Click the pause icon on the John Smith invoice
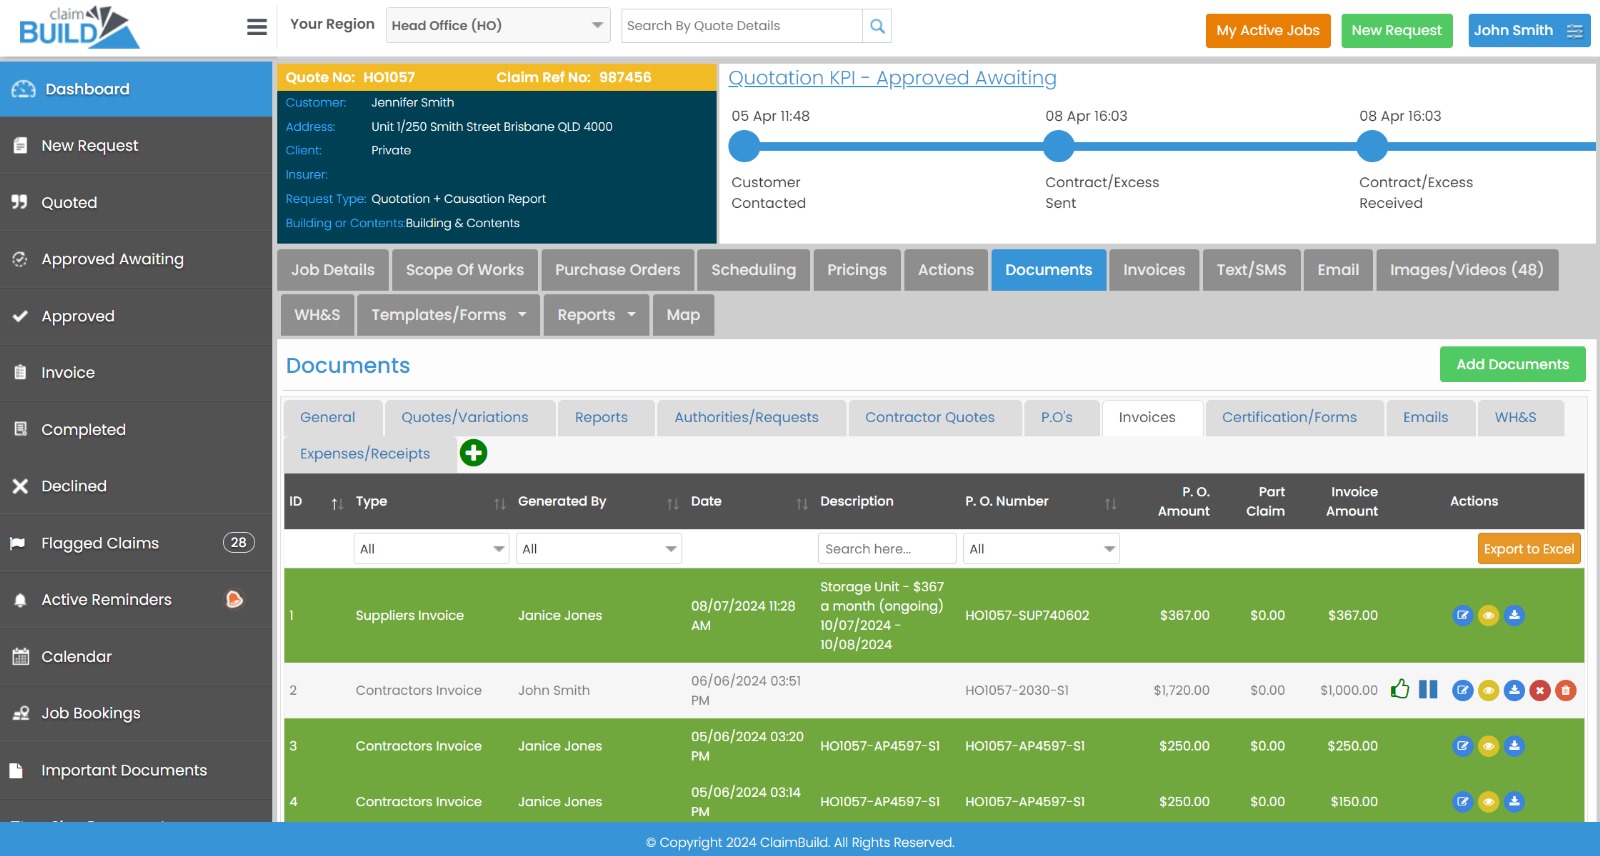The width and height of the screenshot is (1600, 856). click(x=1428, y=689)
